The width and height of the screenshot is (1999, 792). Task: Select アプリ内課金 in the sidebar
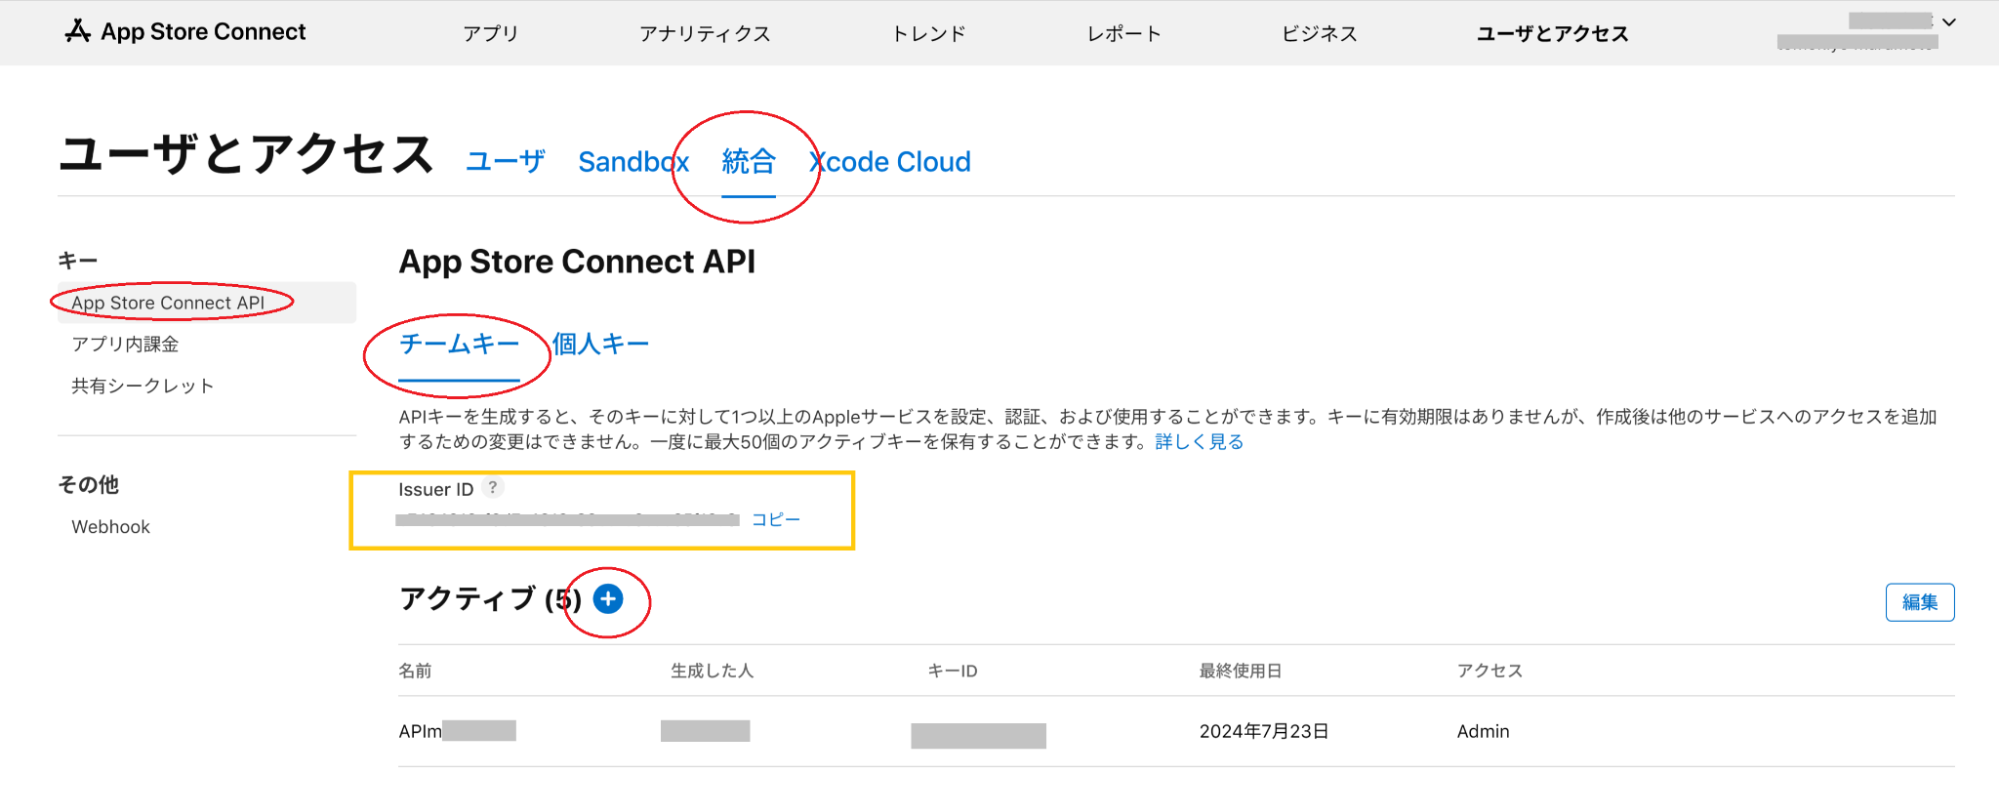[x=125, y=344]
